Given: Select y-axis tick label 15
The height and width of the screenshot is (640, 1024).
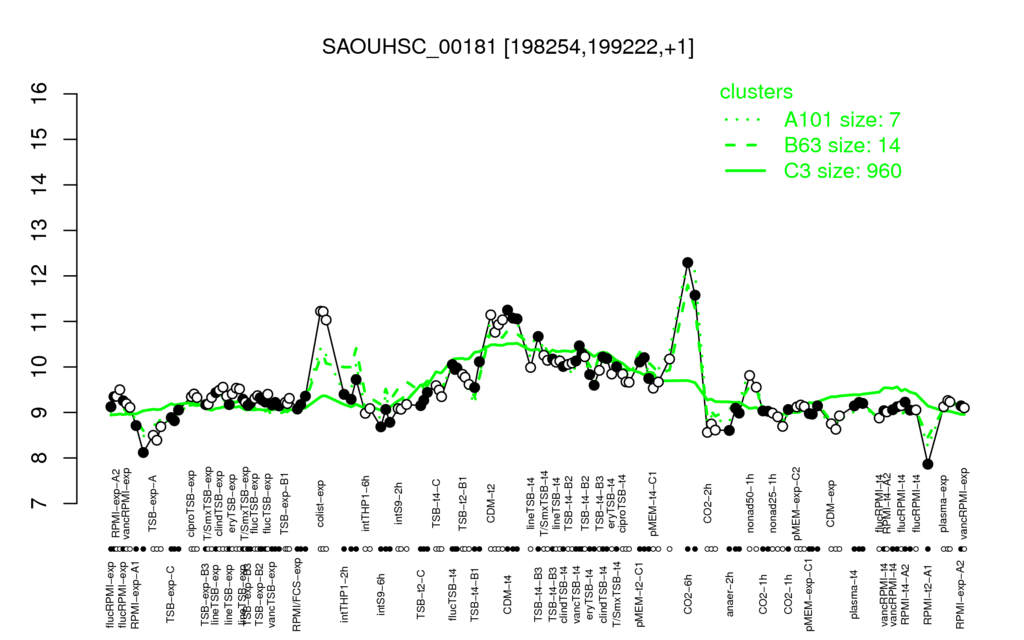Looking at the screenshot, I should click(40, 139).
